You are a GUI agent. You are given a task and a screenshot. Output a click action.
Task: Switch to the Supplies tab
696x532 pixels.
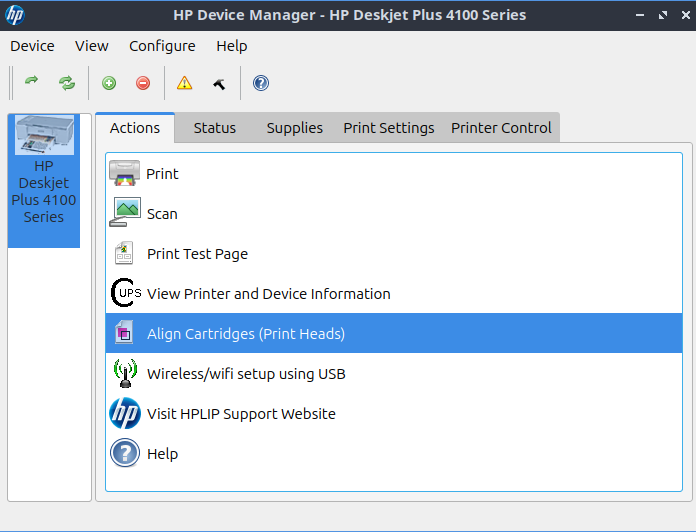[295, 128]
